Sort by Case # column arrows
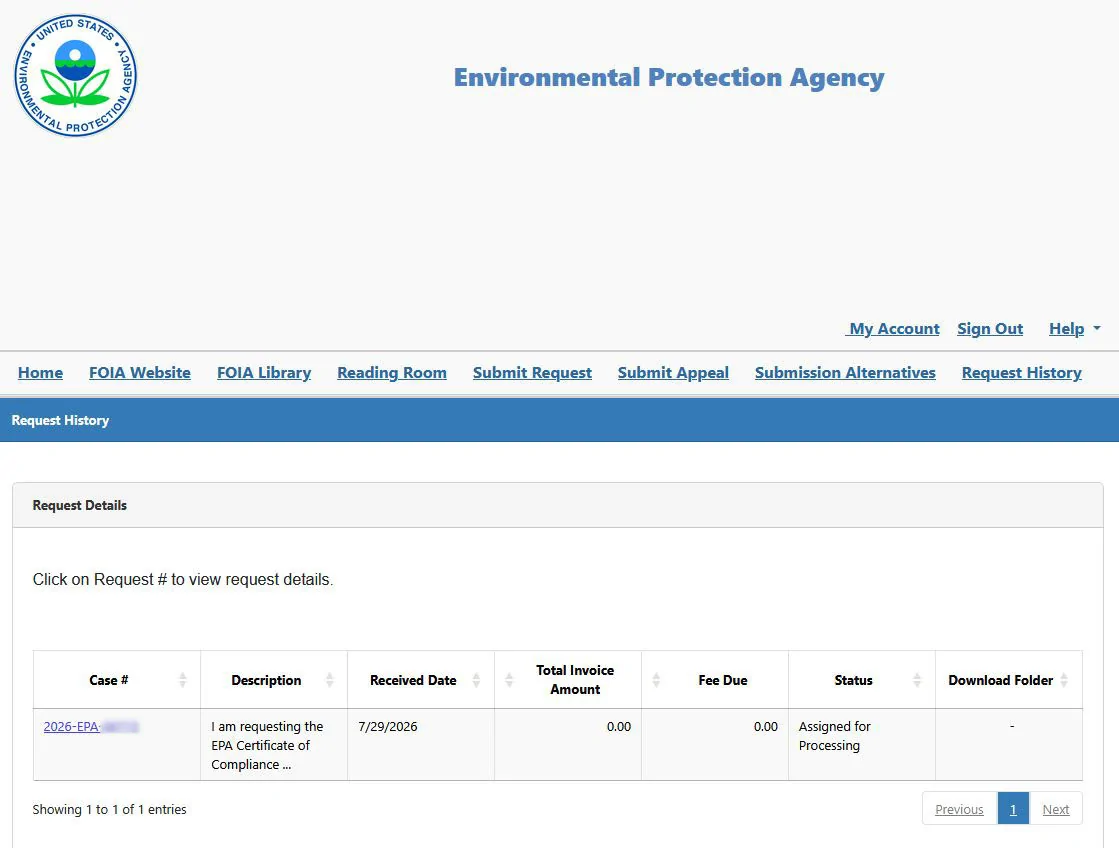The height and width of the screenshot is (848, 1119). [x=183, y=680]
